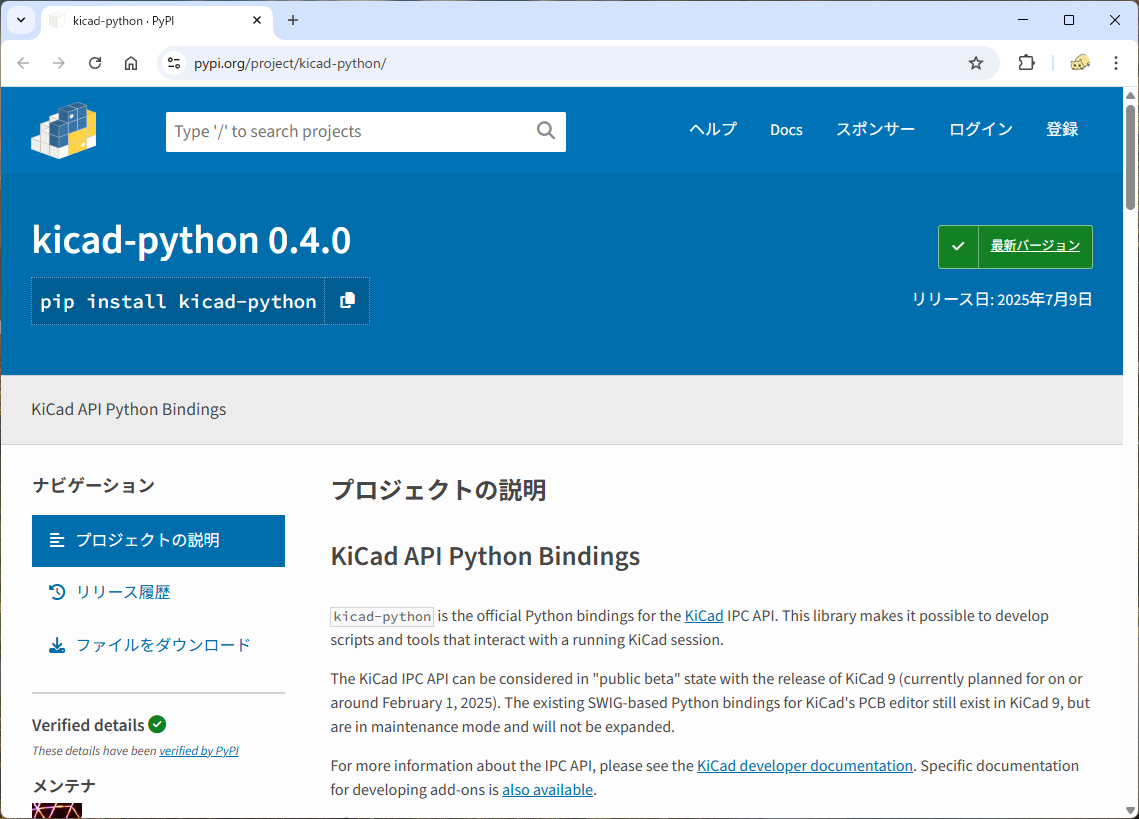This screenshot has width=1139, height=819.
Task: Open the リリース履歴 navigation tab
Action: coord(123,592)
